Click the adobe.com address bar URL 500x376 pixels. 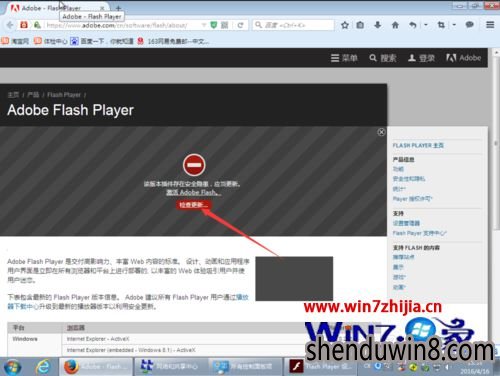tap(117, 25)
